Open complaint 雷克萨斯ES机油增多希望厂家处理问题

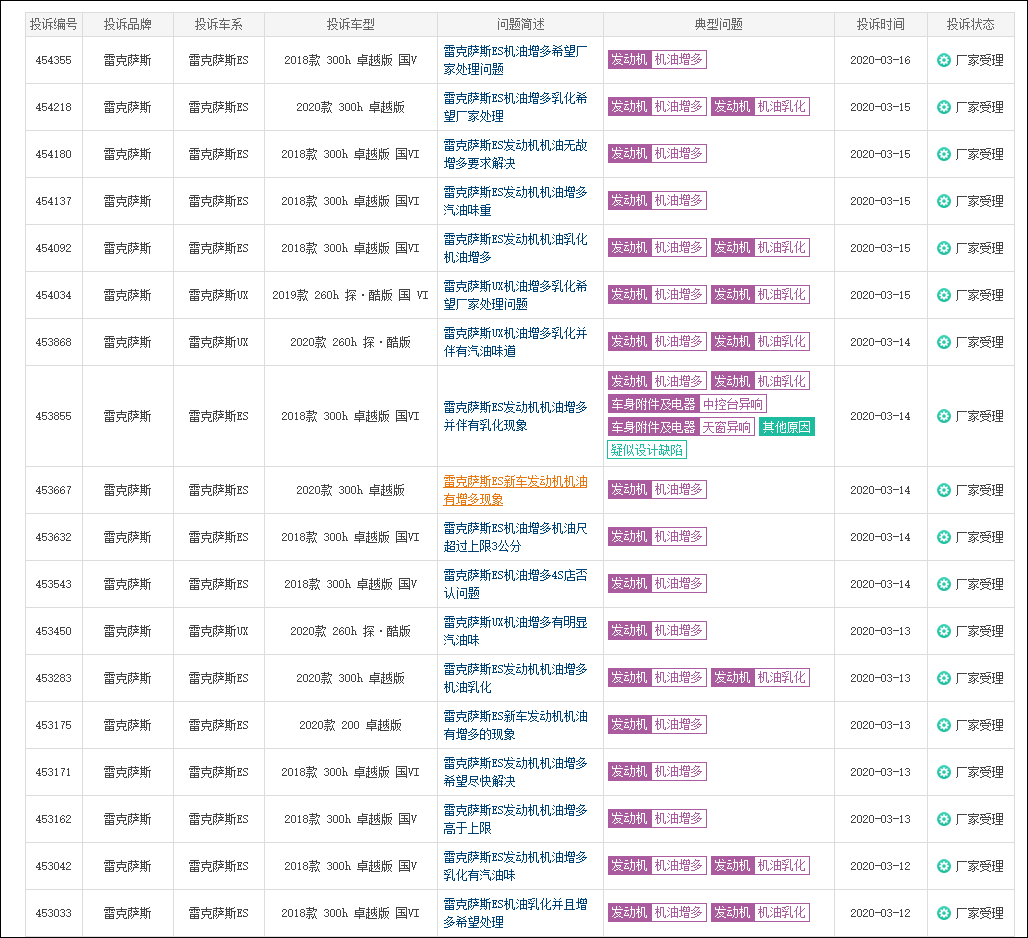tap(515, 60)
